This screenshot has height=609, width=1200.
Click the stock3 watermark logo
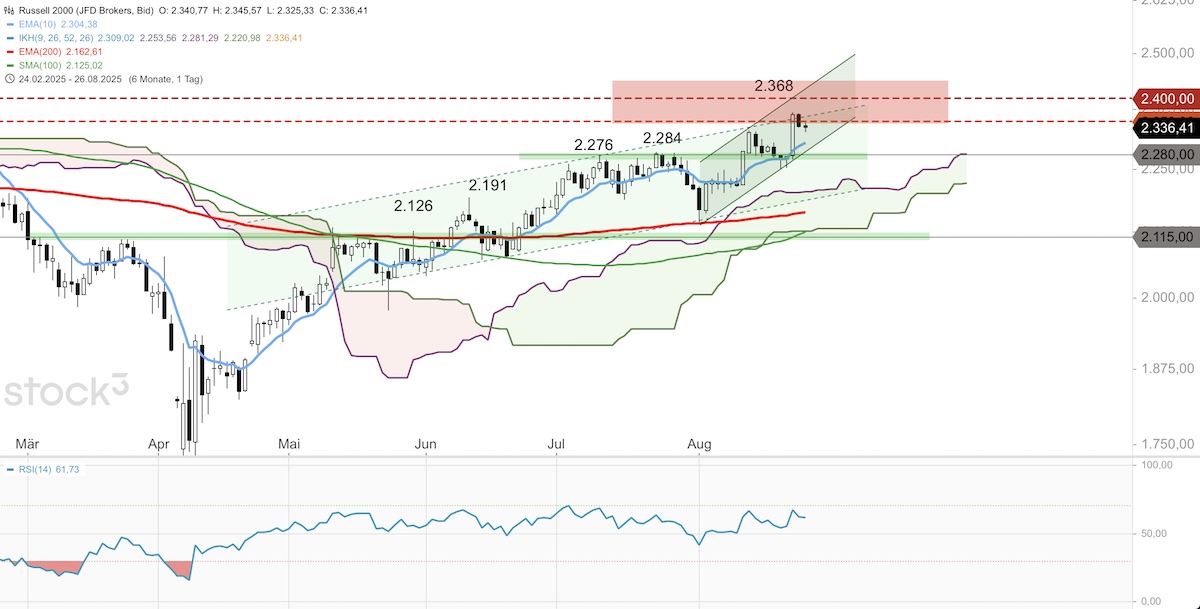pos(66,392)
